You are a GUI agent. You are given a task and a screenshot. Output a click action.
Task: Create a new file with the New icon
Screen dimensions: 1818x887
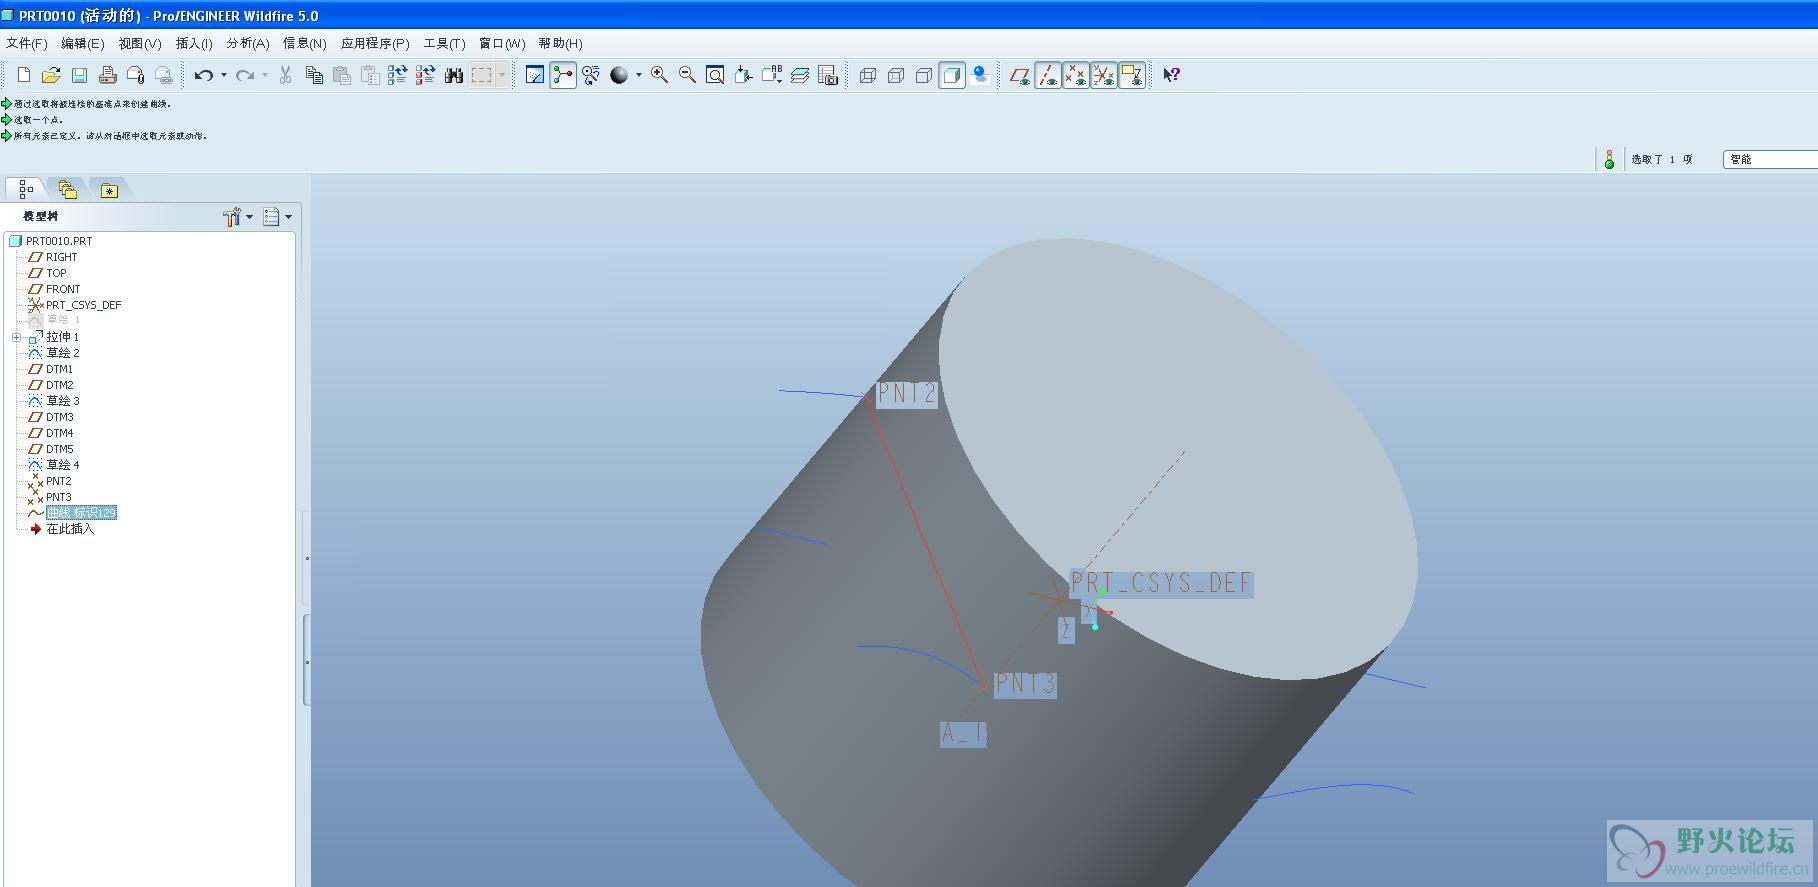click(x=24, y=75)
